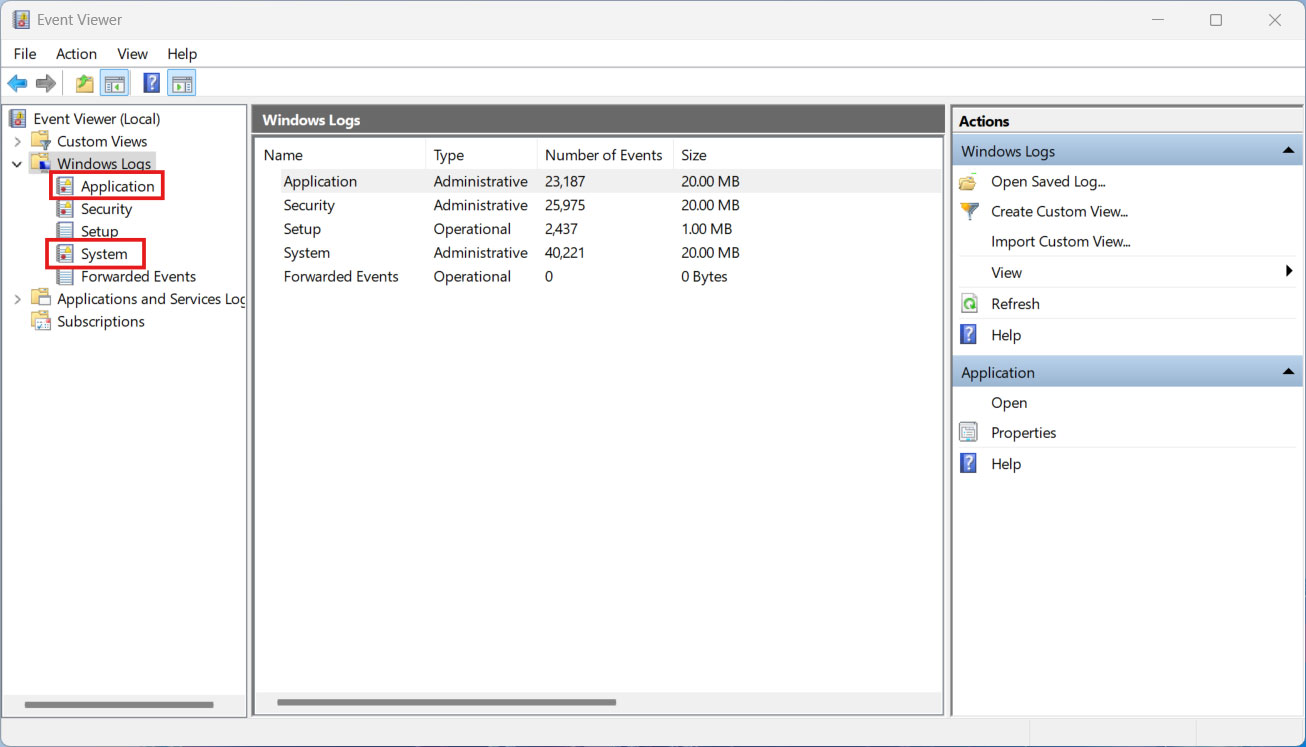
Task: Click the Properties icon in Actions pane
Action: point(968,433)
